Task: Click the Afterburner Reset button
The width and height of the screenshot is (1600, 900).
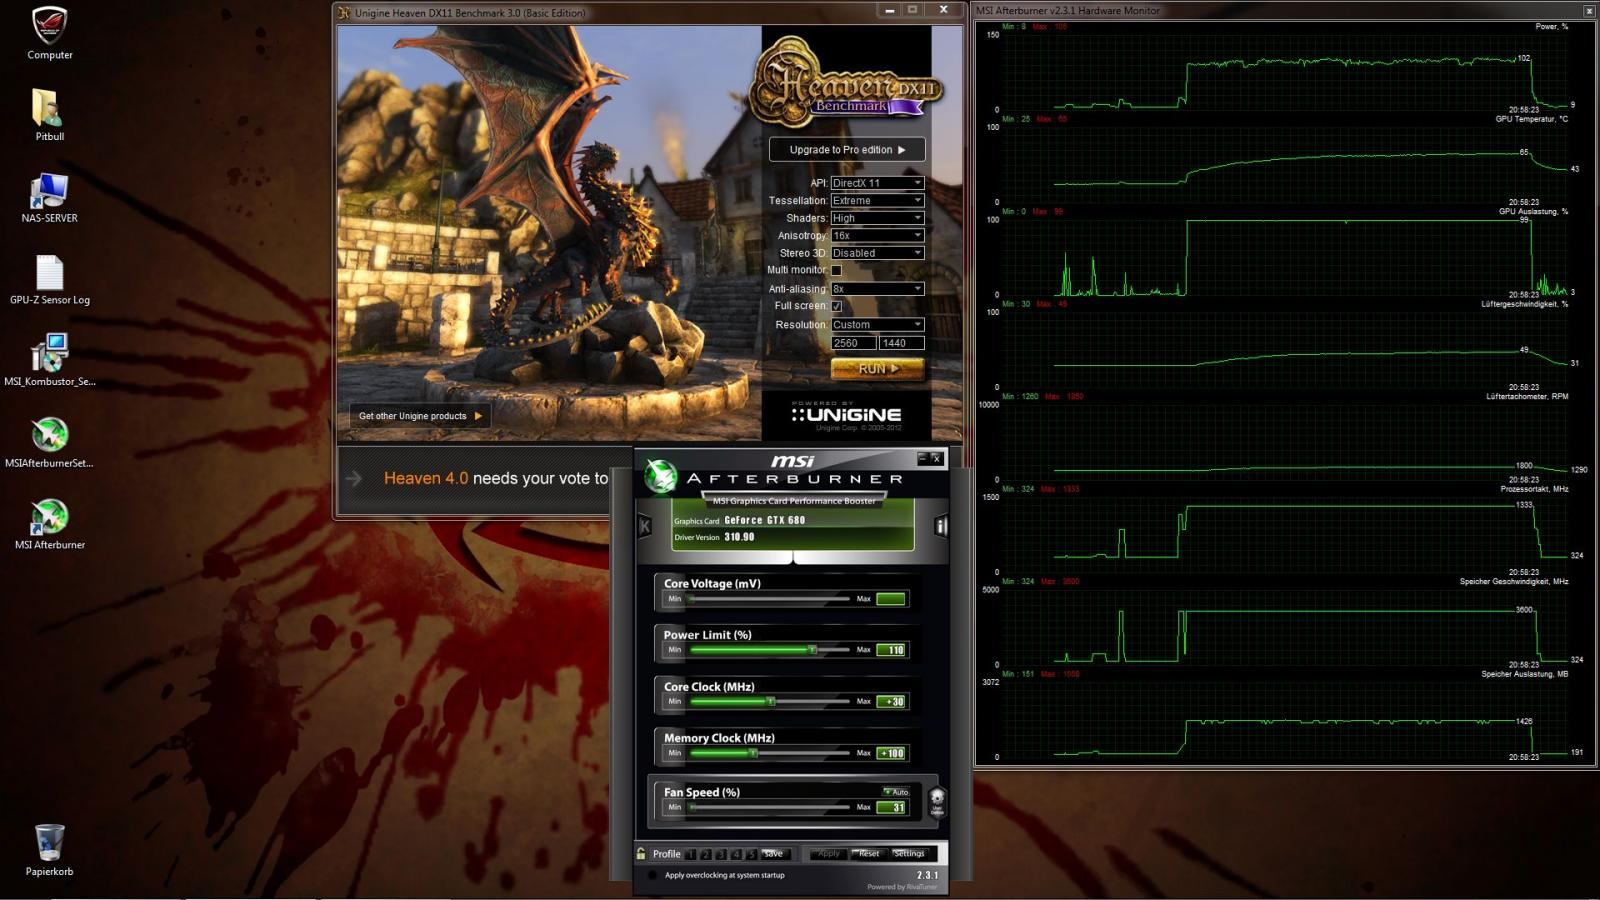Action: coord(868,854)
